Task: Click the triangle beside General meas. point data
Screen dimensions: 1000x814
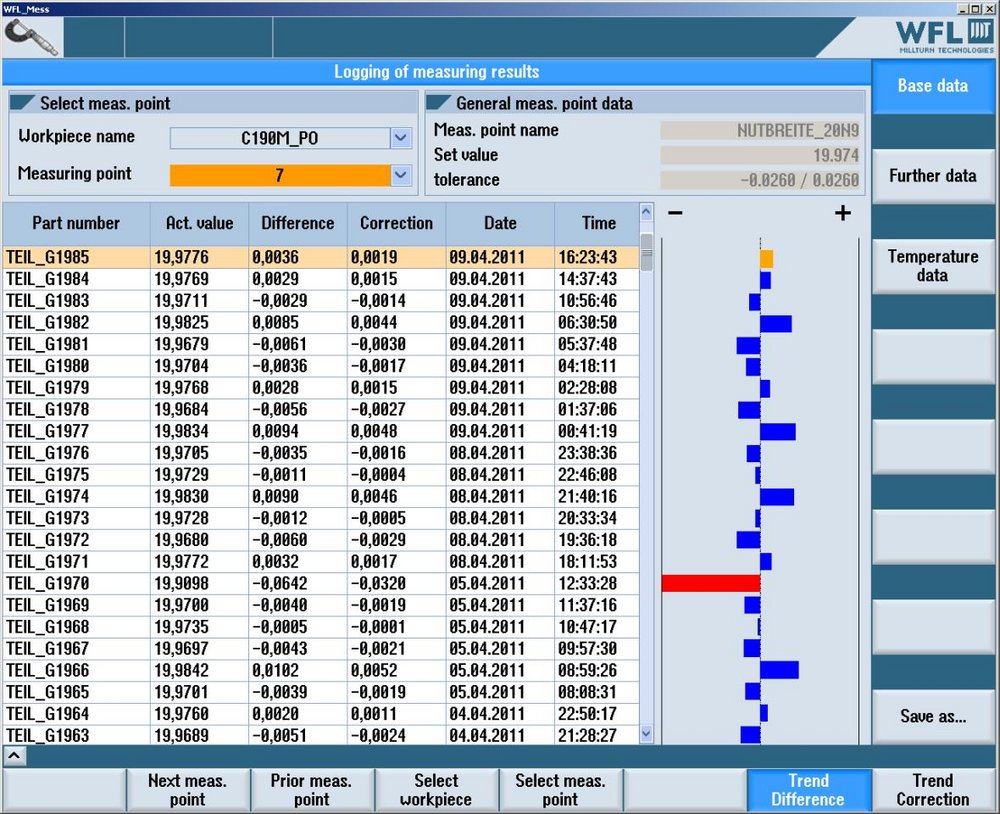Action: [x=439, y=103]
